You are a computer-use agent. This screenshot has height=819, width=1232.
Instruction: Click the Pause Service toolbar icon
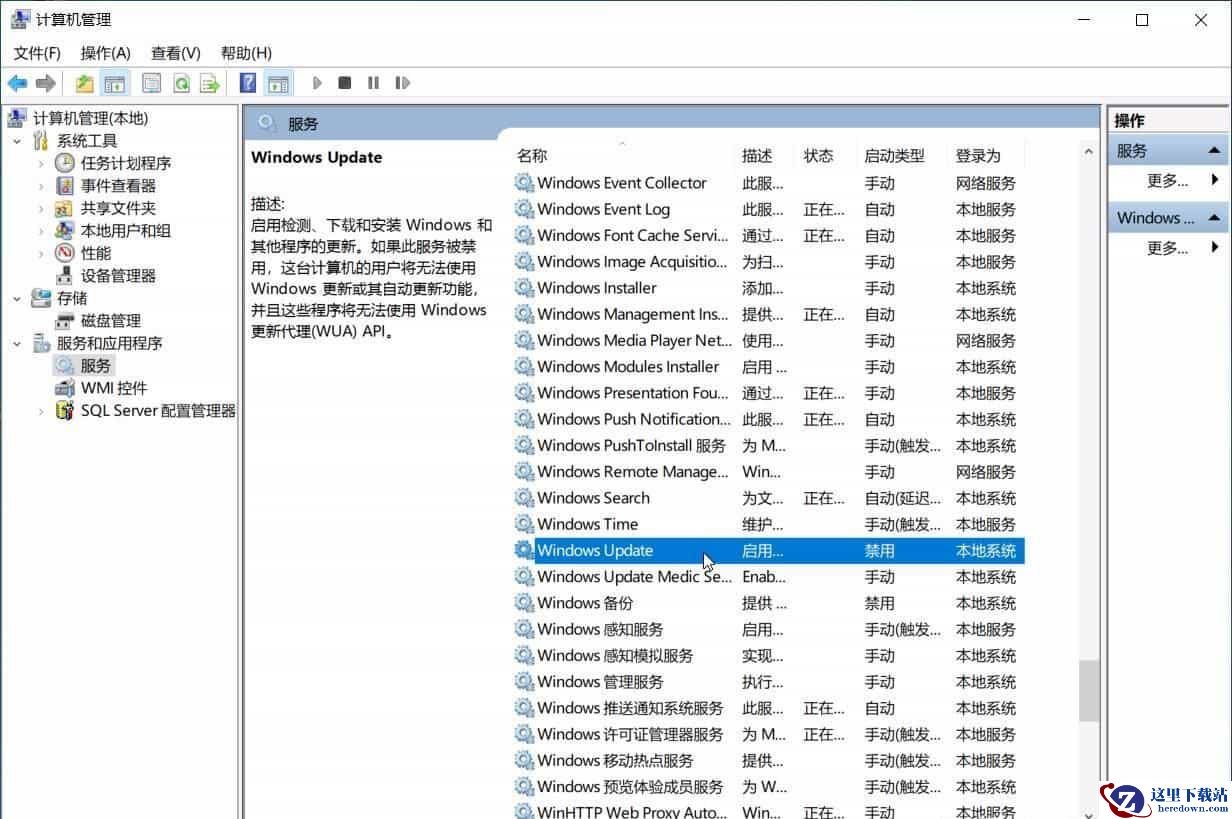[373, 83]
